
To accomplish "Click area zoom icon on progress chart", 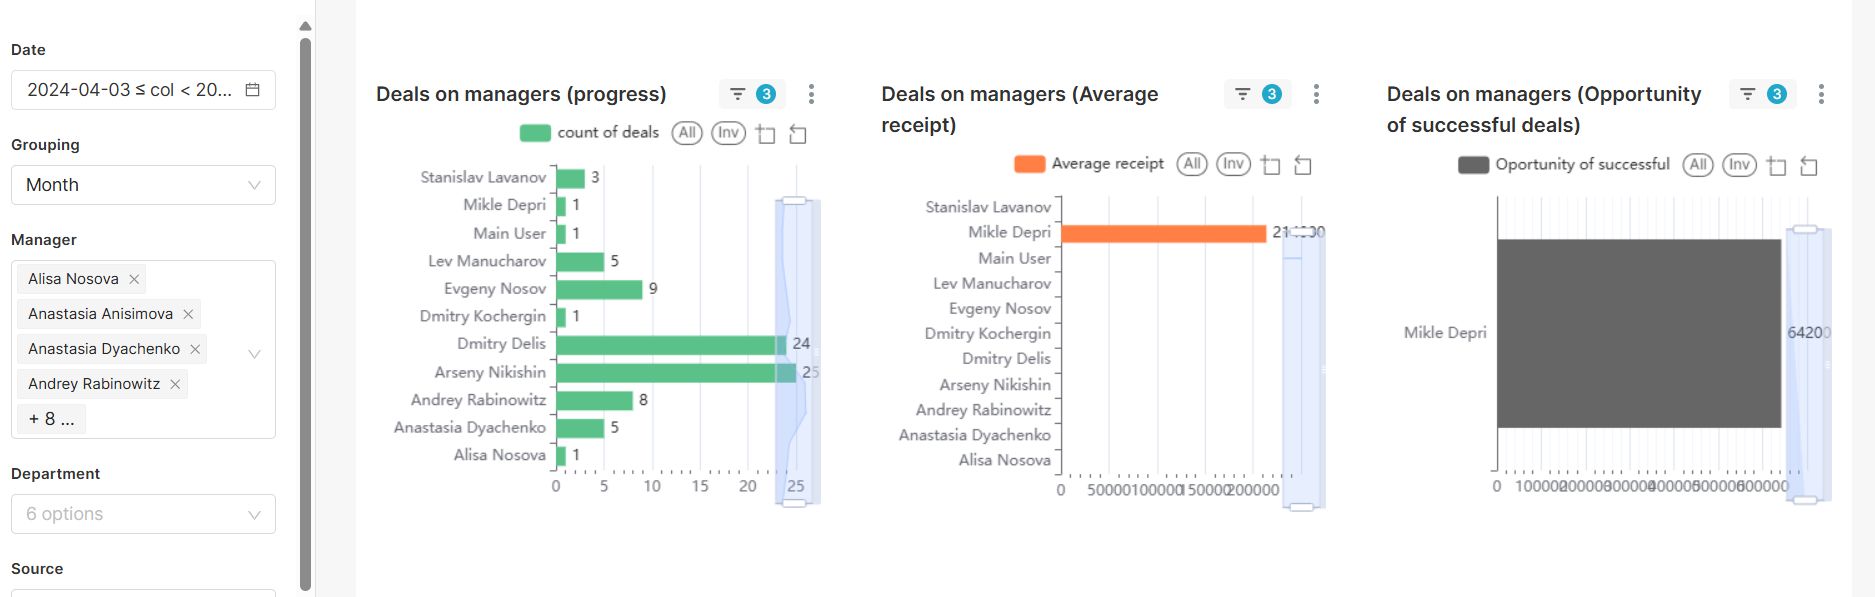I will (x=766, y=134).
